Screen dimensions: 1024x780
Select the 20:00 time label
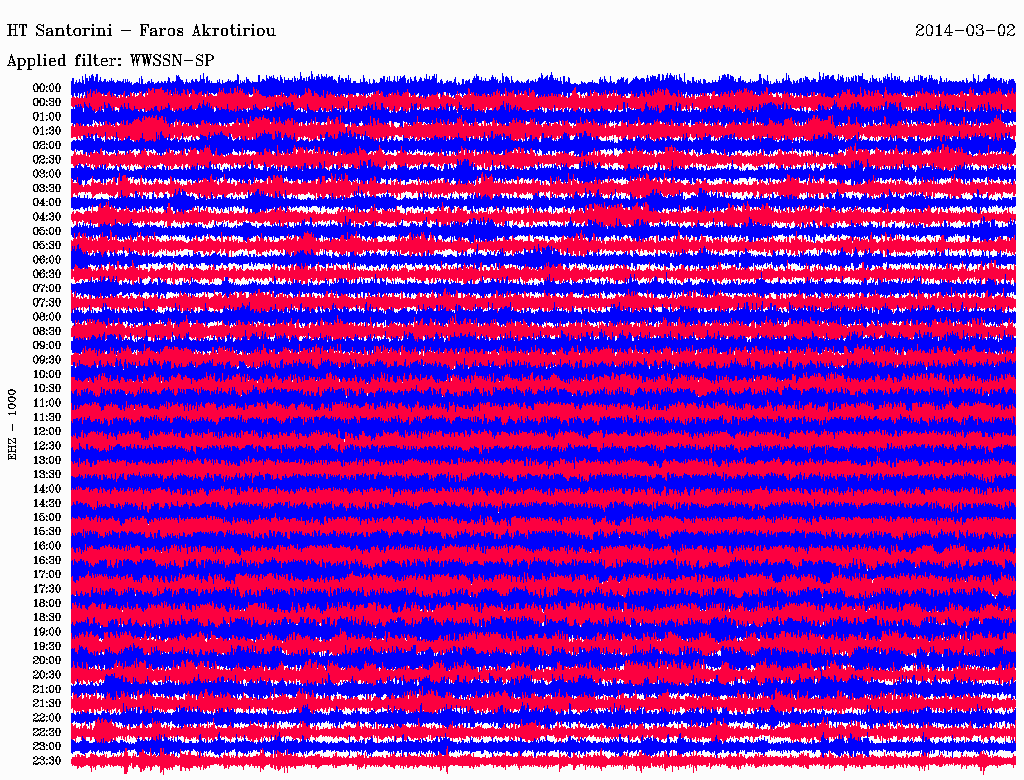click(47, 660)
